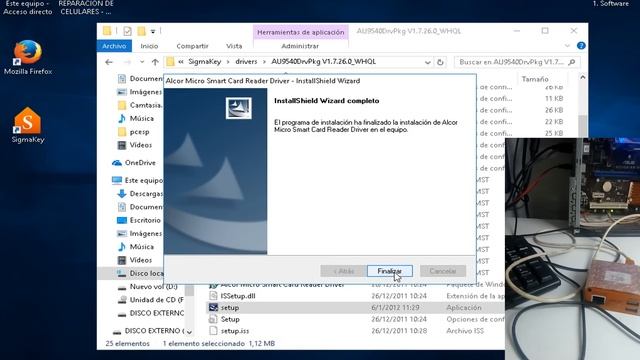Screen dimensions: 640x360
Task: Expand the ribbon with the chevron
Action: [x=567, y=46]
